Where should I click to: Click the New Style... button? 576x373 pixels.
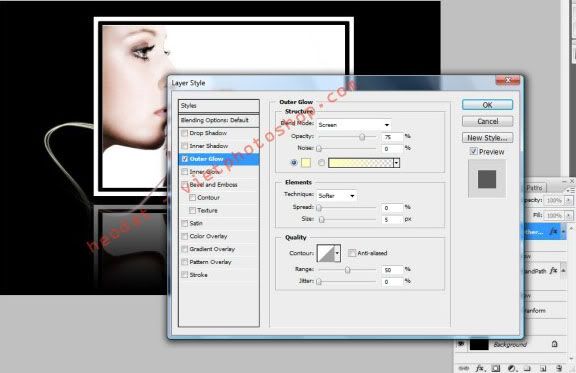point(487,138)
